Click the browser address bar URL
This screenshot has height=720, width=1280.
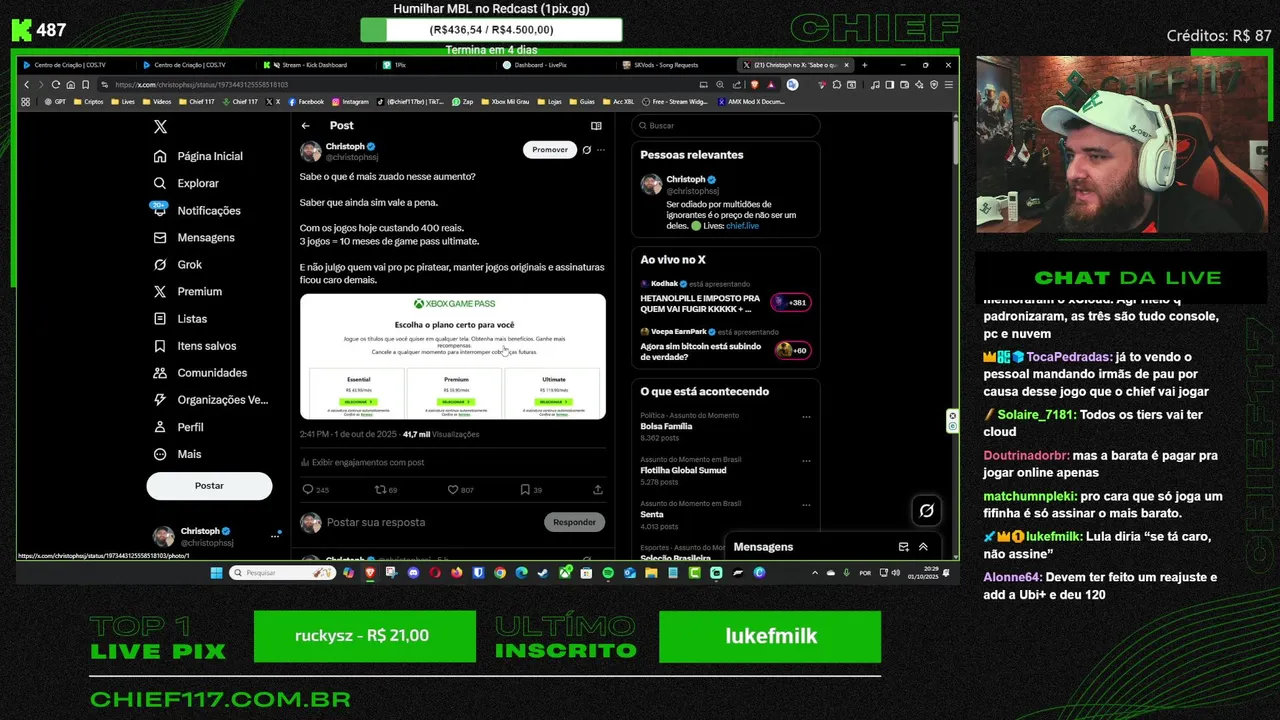(201, 85)
